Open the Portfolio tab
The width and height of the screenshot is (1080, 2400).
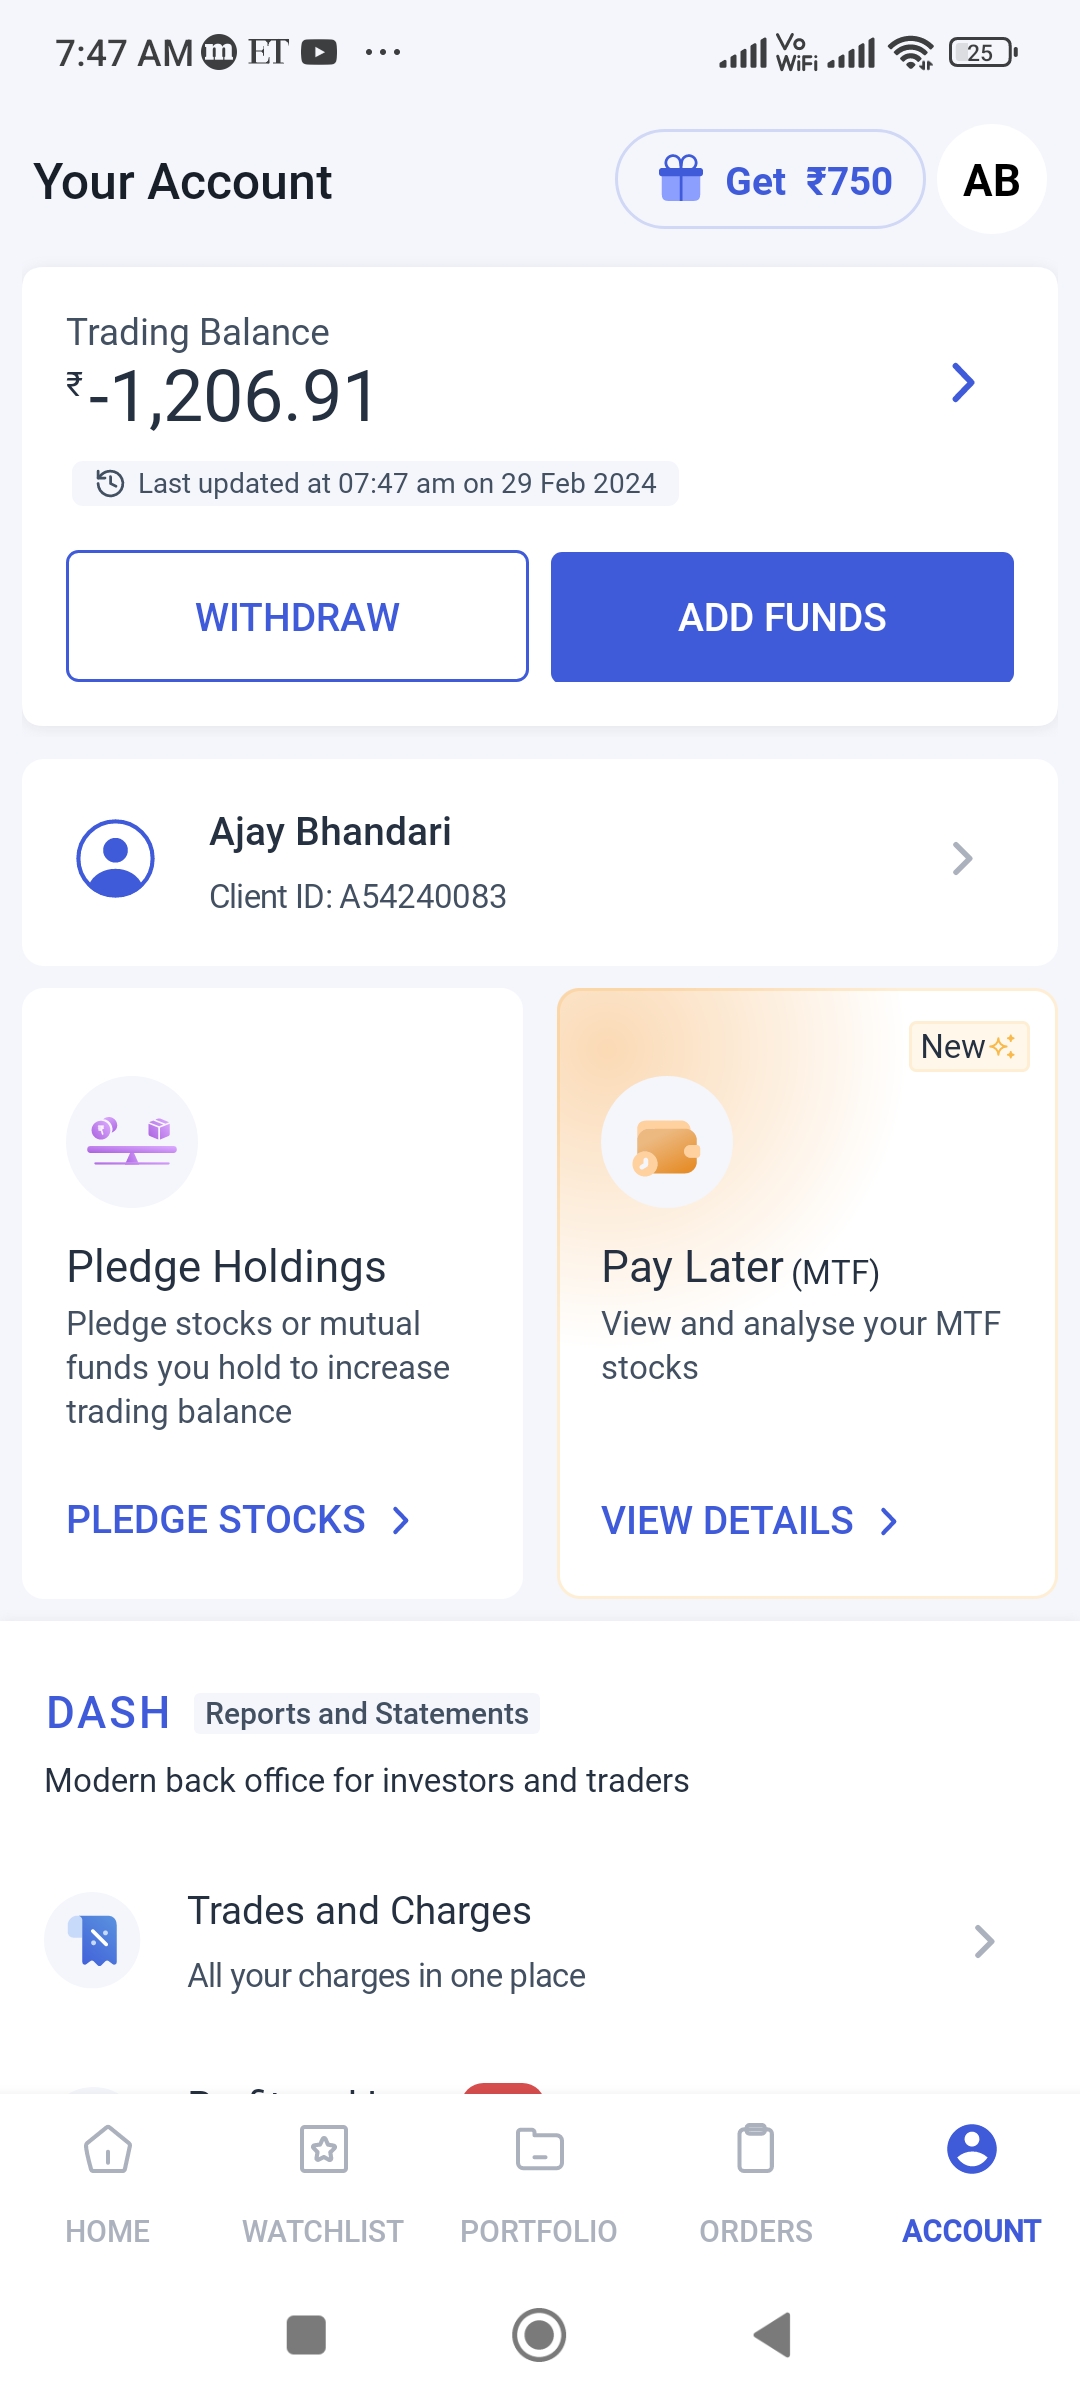[539, 2184]
